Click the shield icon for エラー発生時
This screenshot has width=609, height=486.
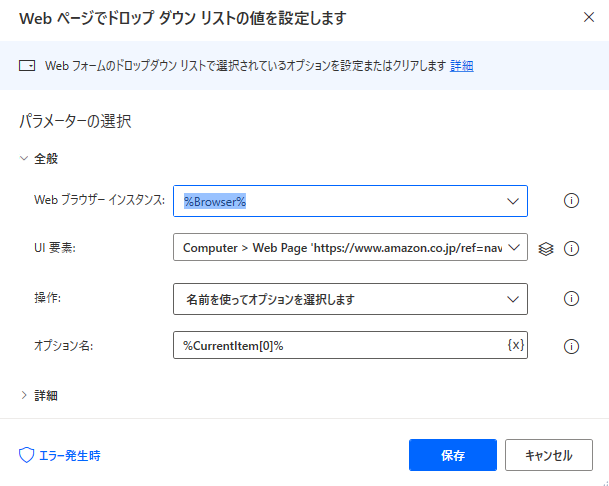[26, 455]
